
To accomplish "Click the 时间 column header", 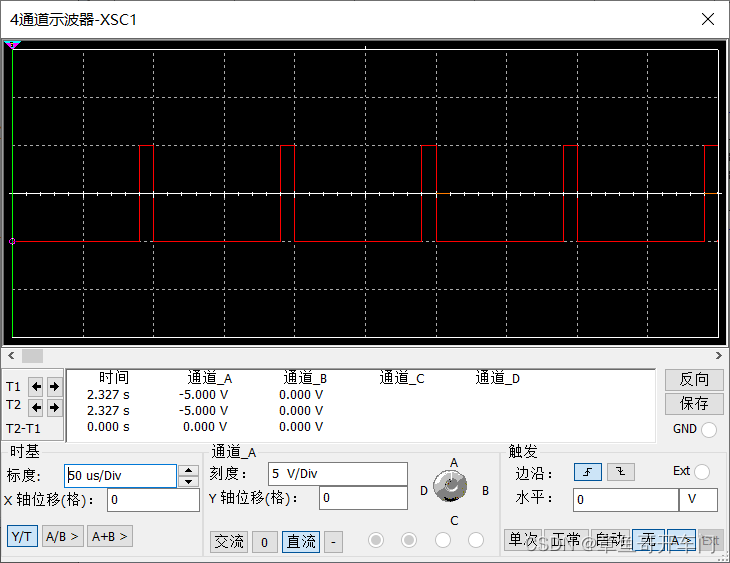I will tap(114, 378).
